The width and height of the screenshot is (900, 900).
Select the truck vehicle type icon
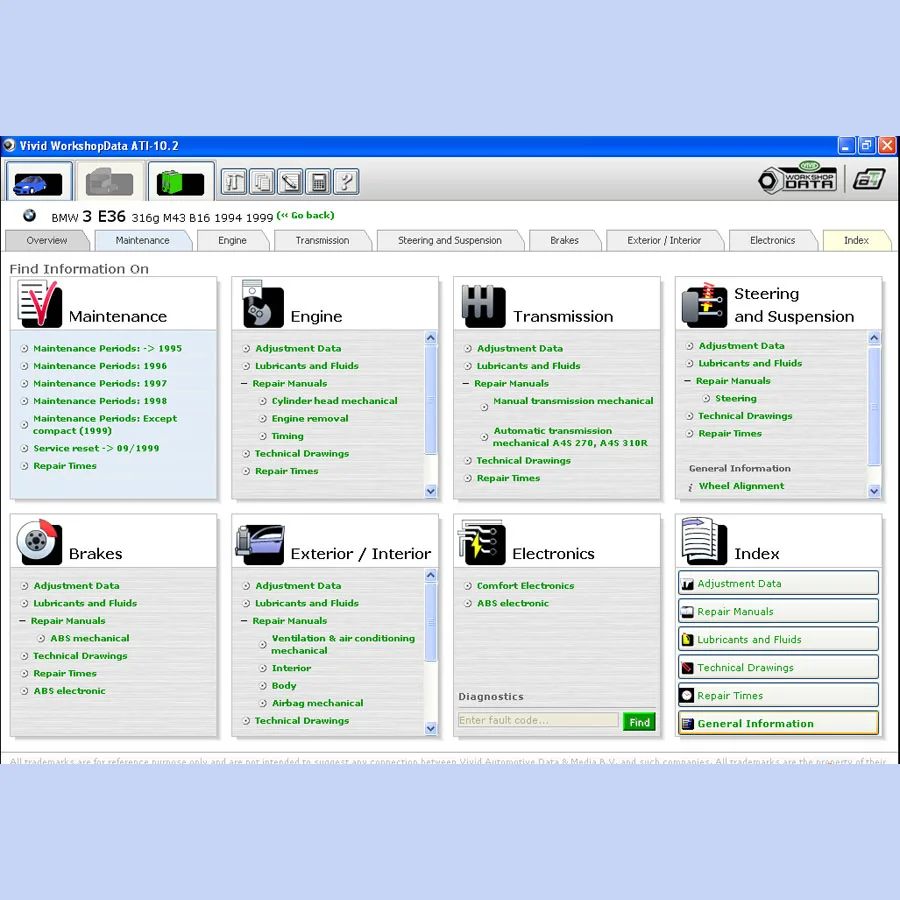tap(109, 180)
